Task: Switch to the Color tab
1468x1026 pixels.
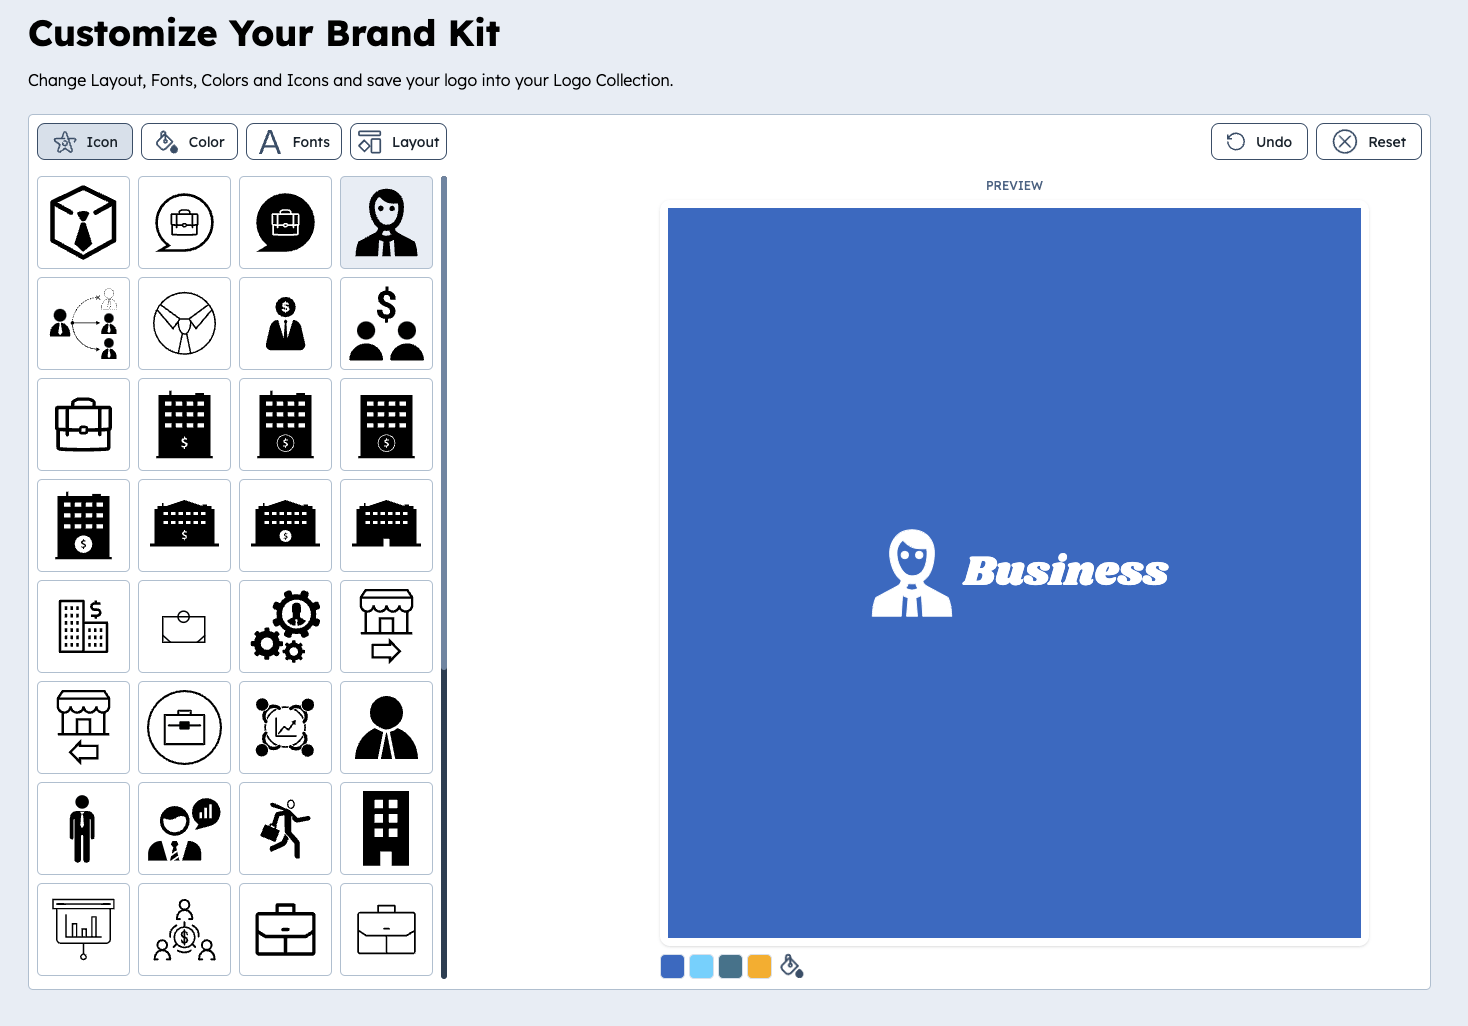Action: tap(190, 142)
